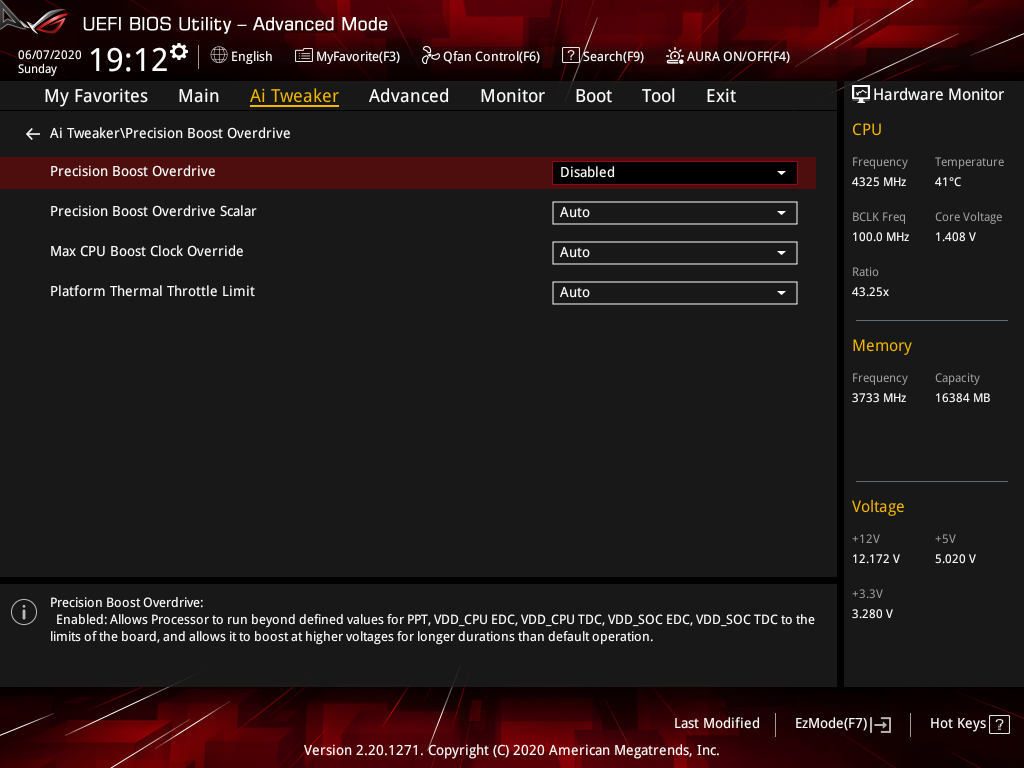Screen dimensions: 1024x768
Task: Open the Precision Boost Overdrive Scalar dropdown
Action: tap(675, 212)
